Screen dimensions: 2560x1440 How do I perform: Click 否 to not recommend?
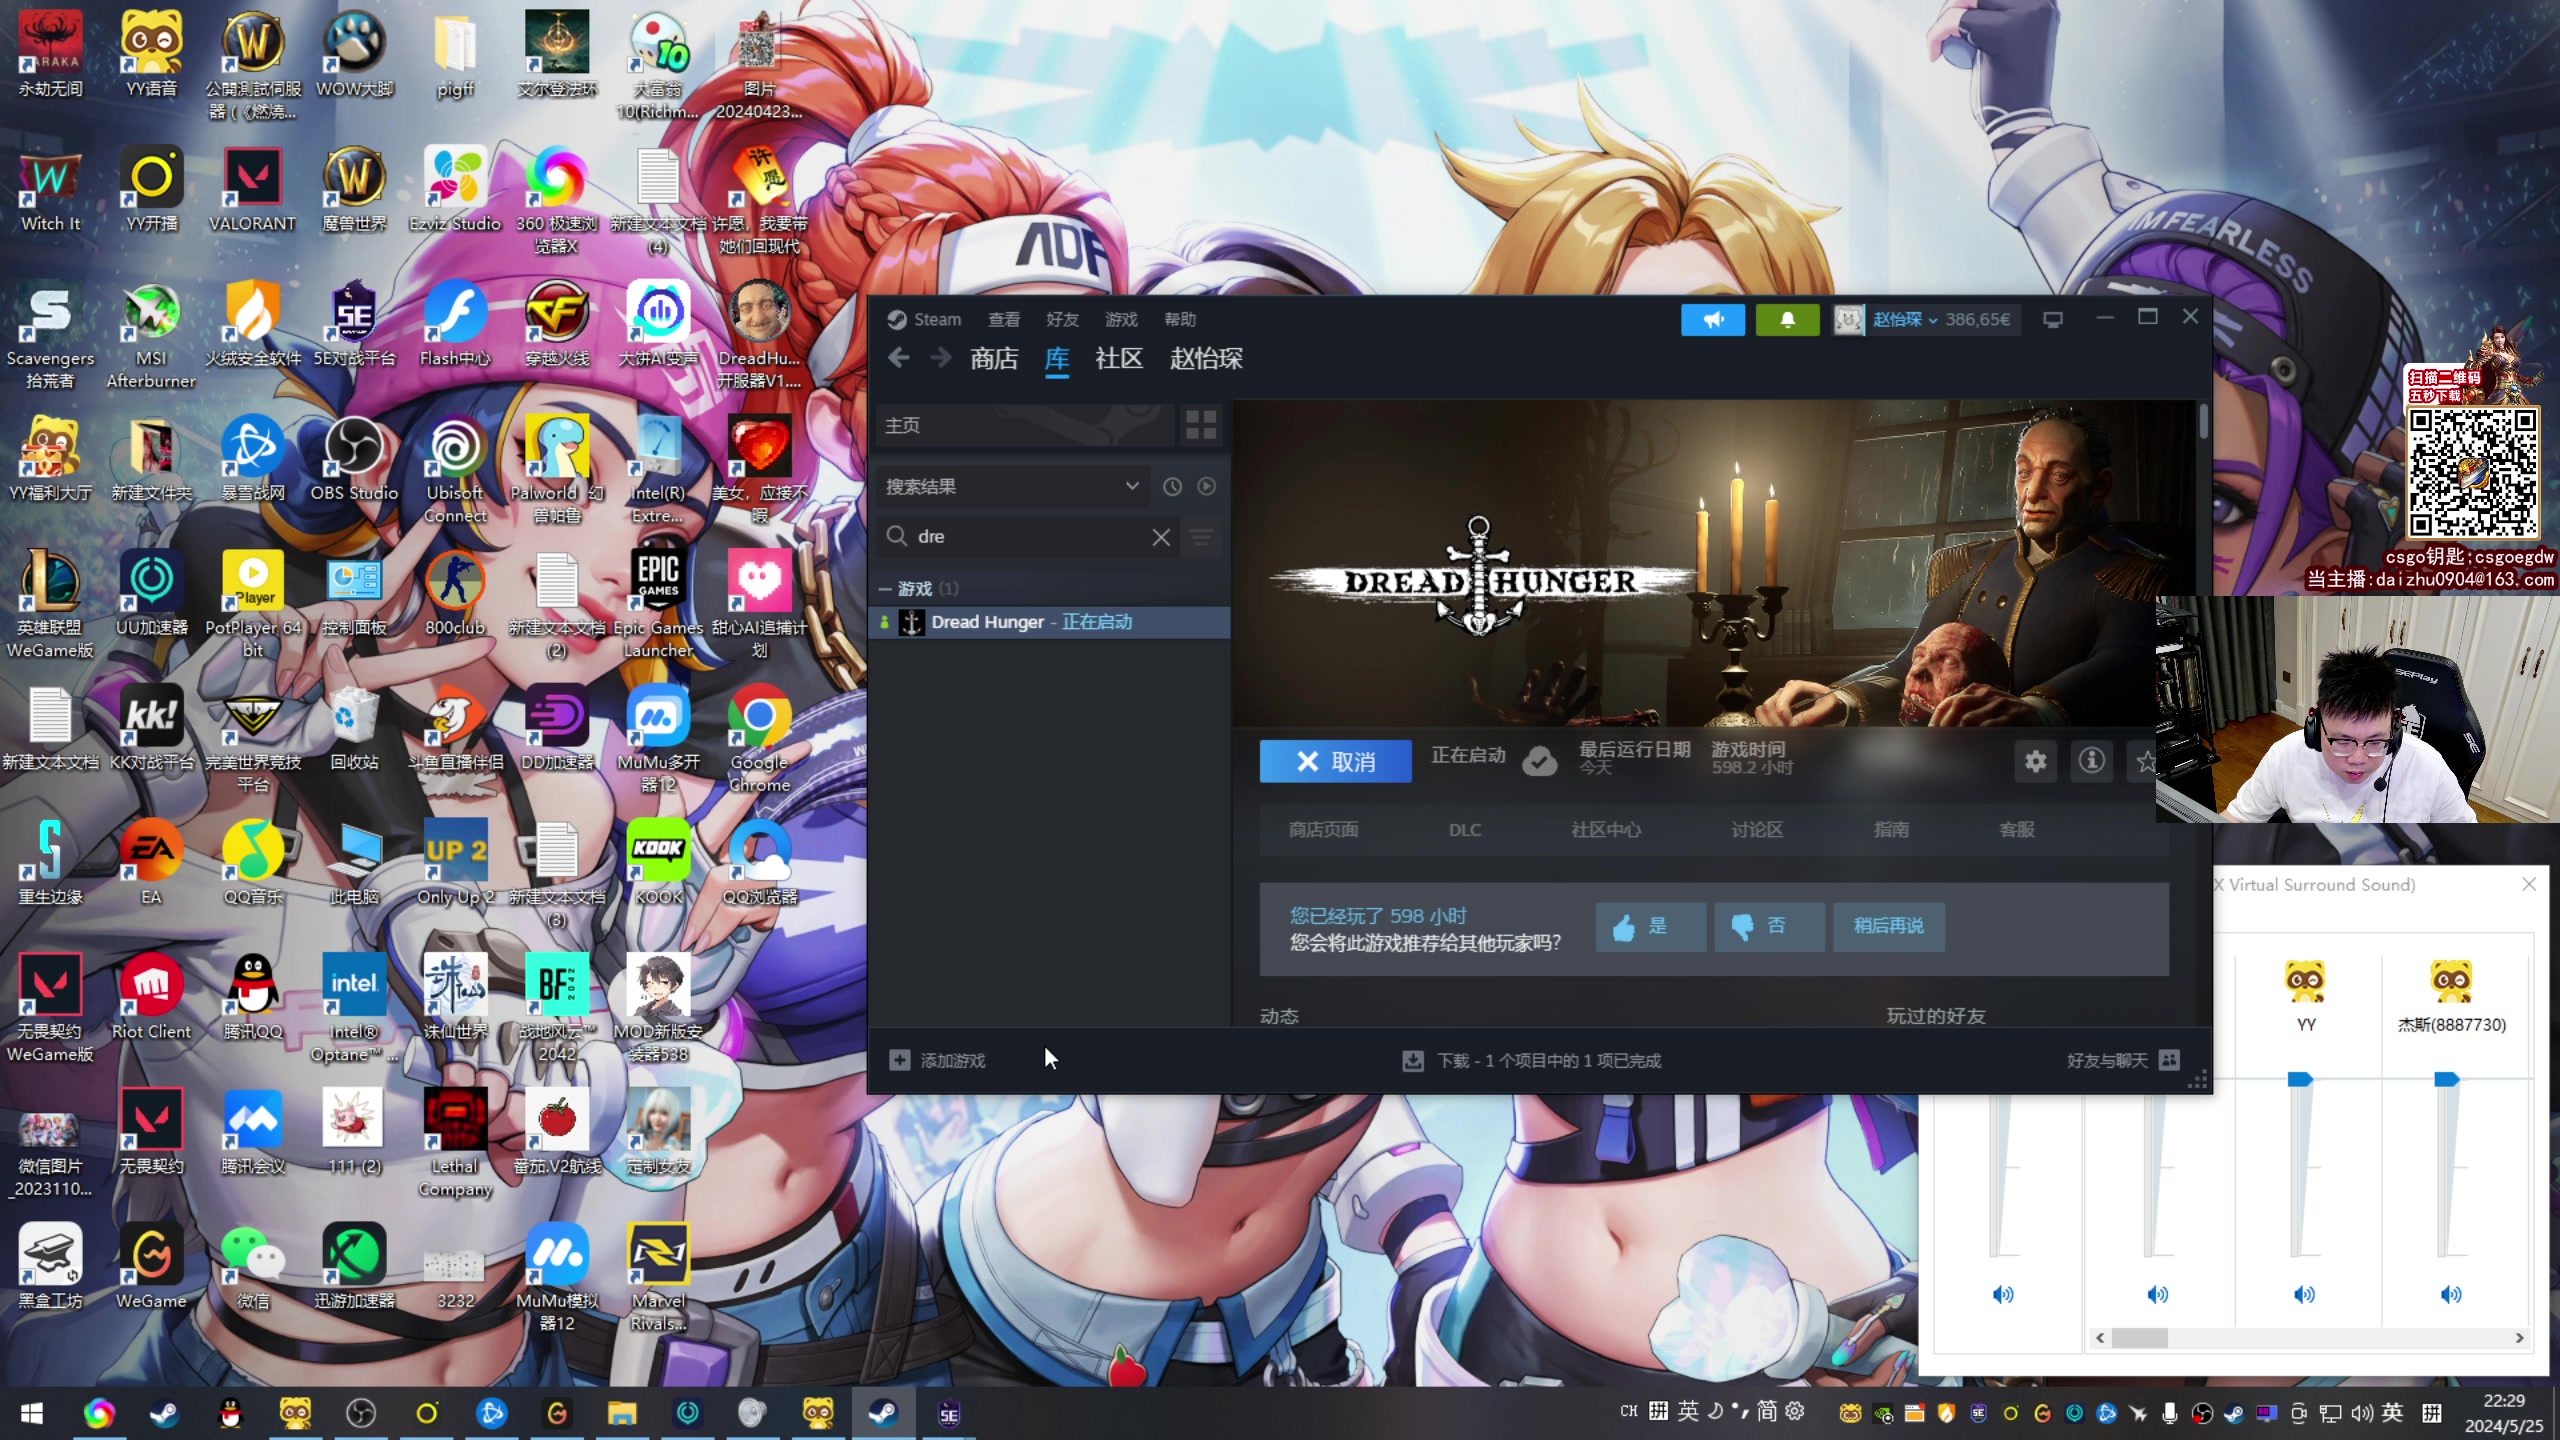tap(1769, 926)
